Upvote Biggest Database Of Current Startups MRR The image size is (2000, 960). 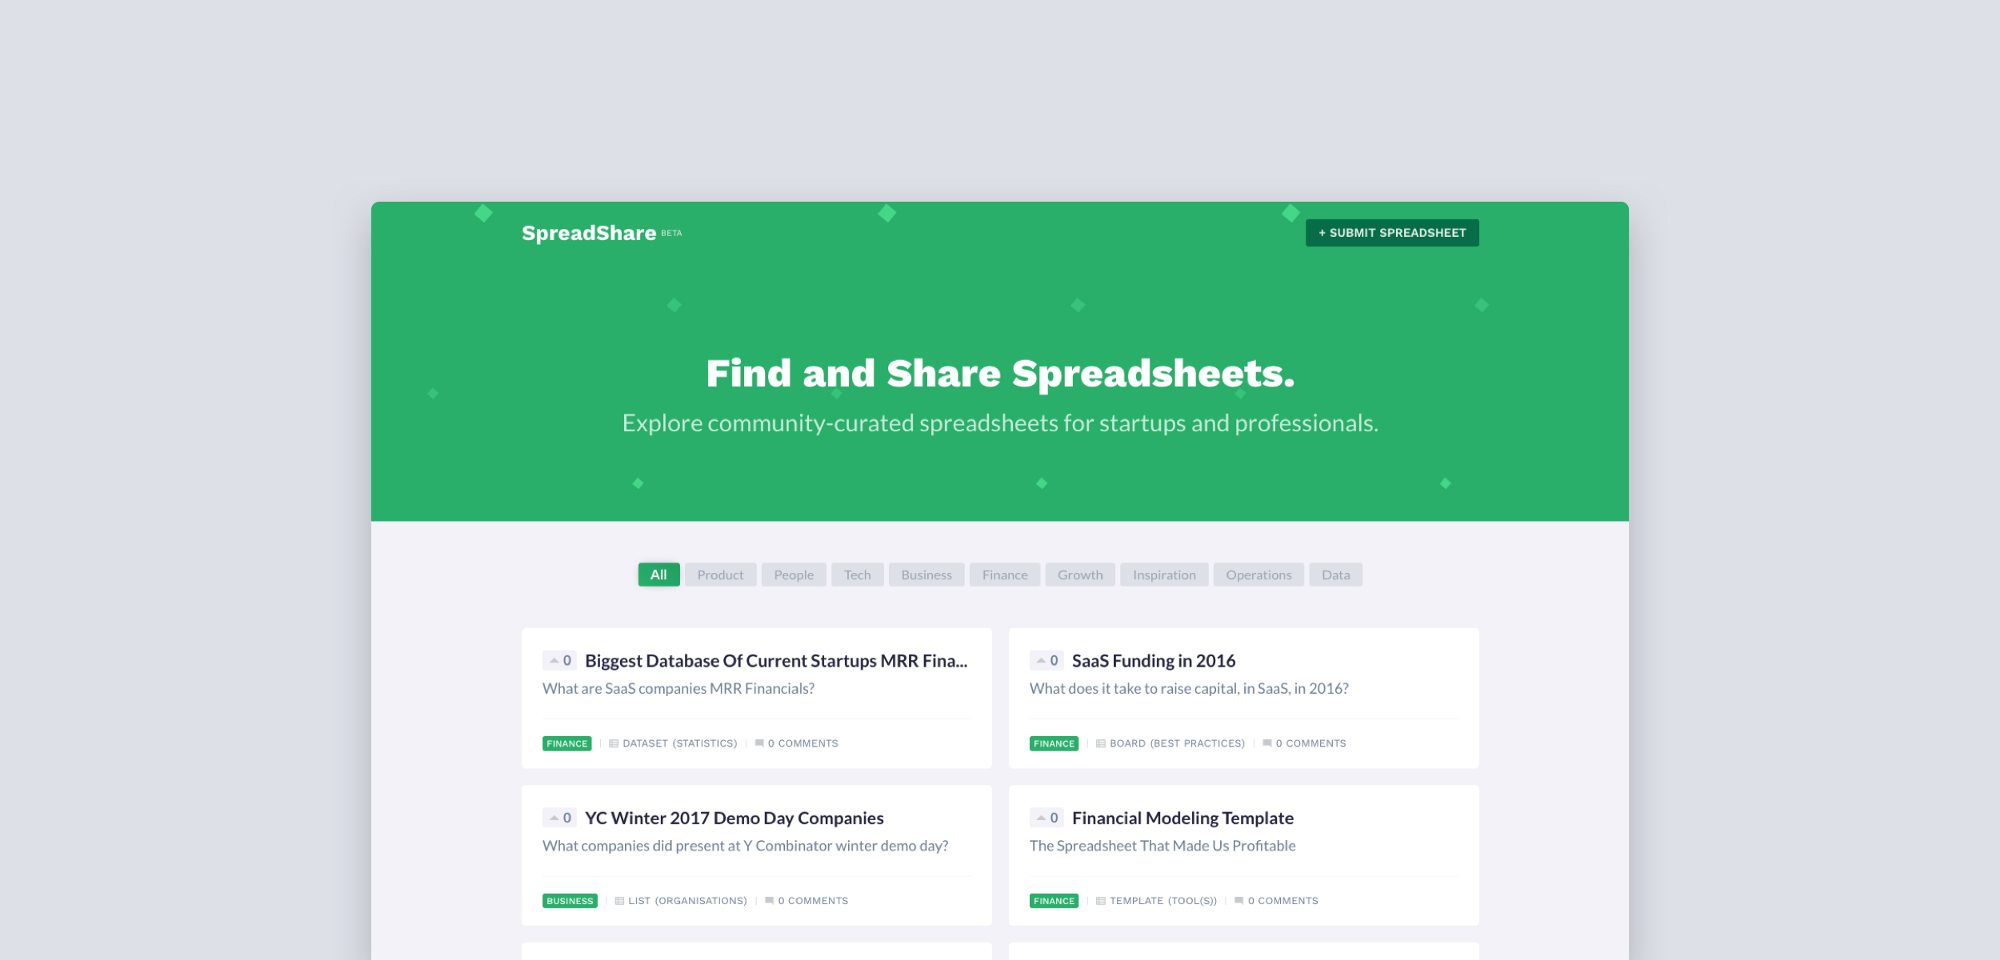pos(559,661)
